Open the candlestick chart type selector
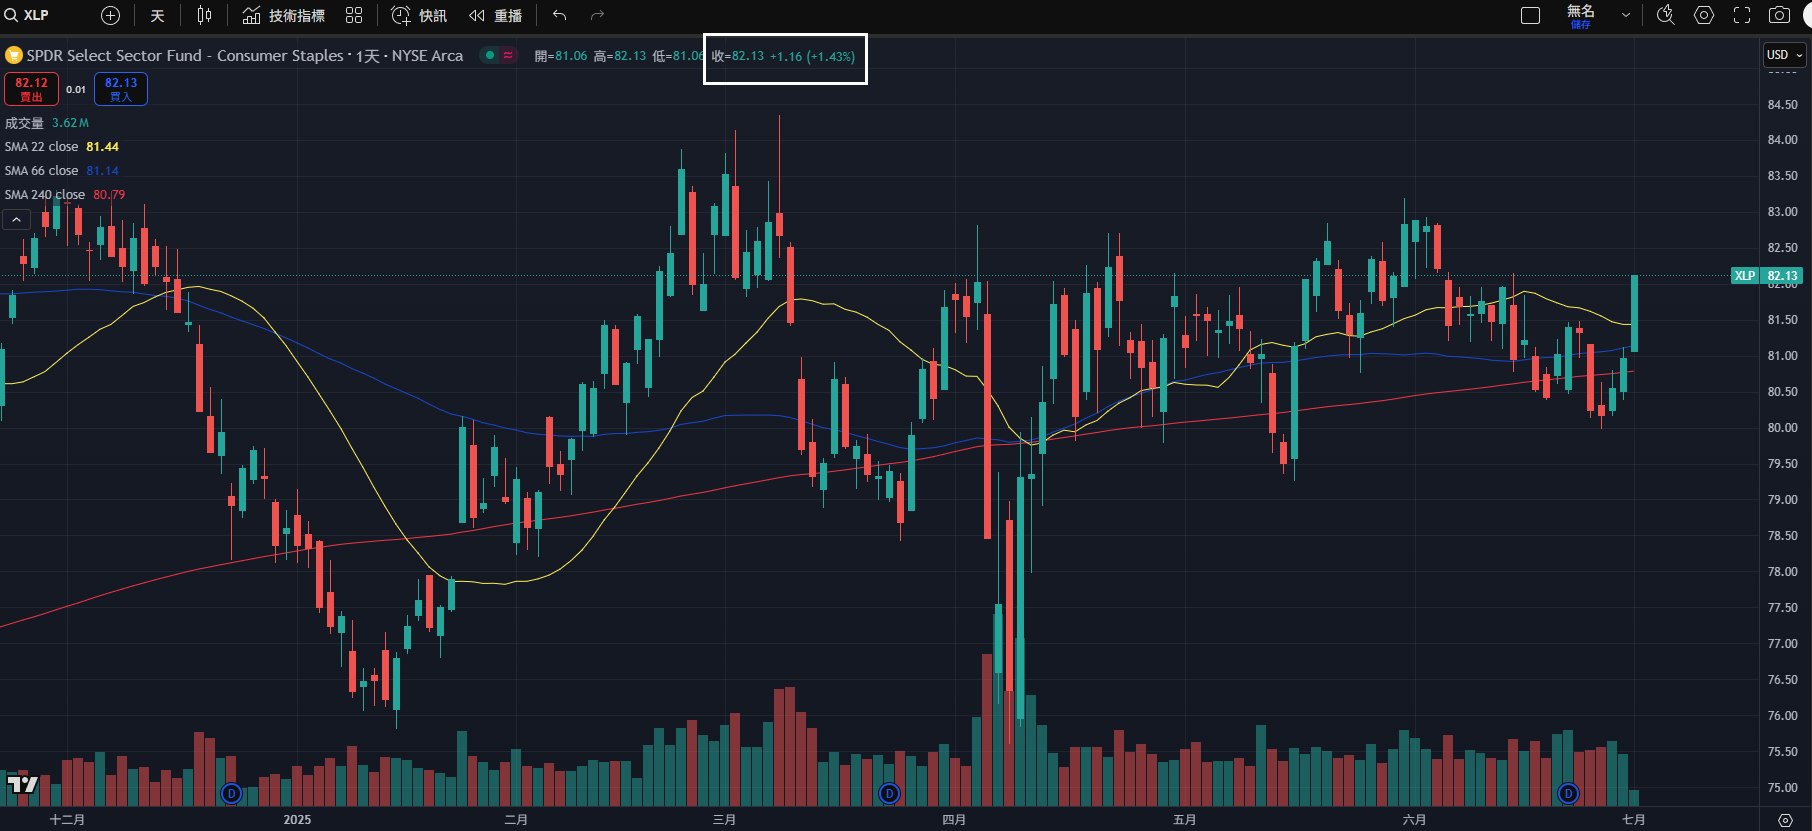 tap(204, 15)
